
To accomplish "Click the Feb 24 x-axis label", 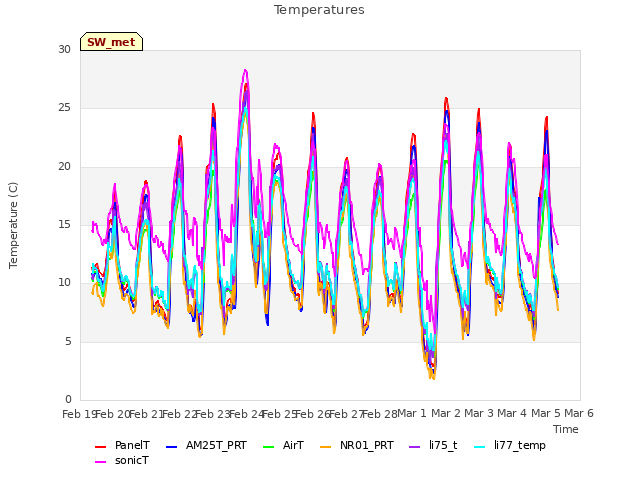I will [x=246, y=414].
